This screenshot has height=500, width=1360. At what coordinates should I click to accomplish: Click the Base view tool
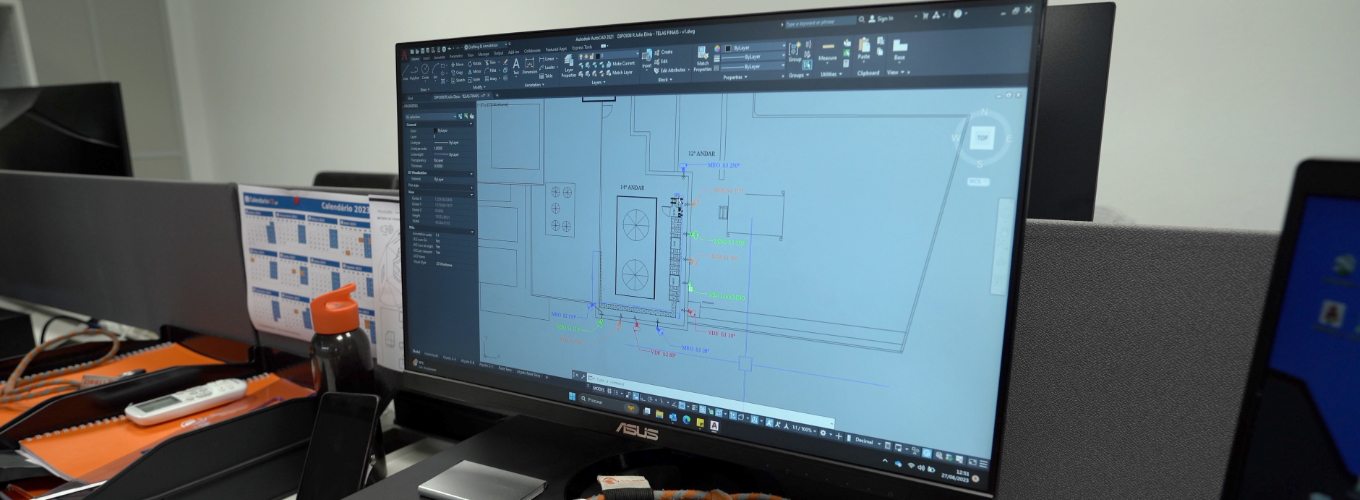[899, 48]
